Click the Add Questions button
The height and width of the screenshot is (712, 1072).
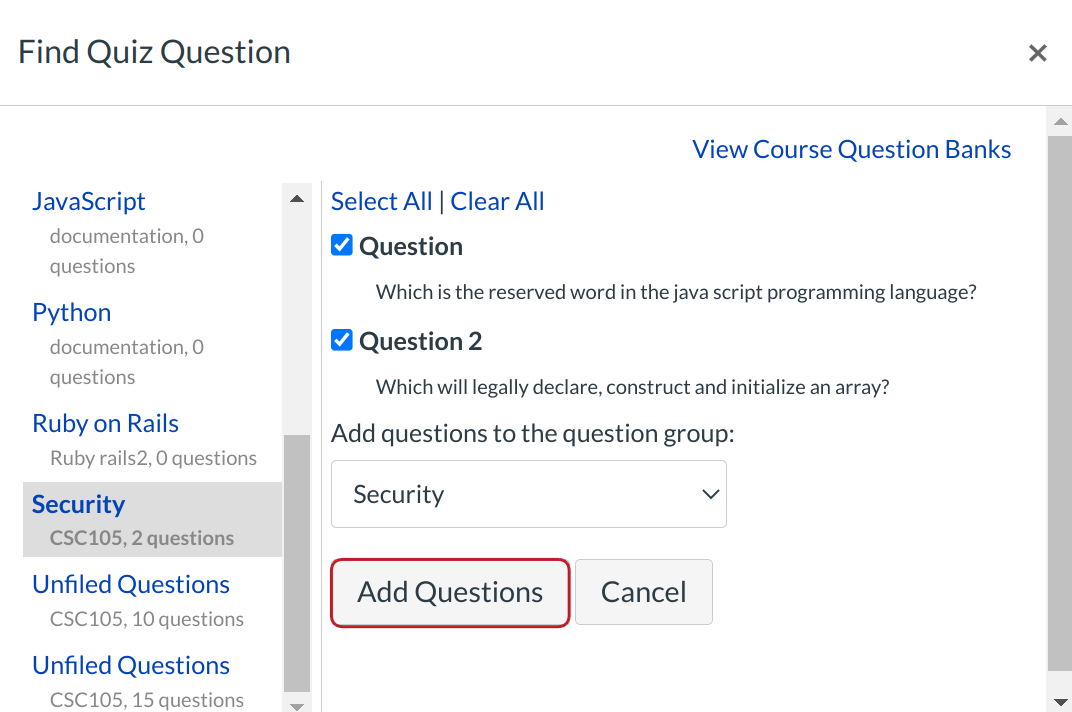450,592
